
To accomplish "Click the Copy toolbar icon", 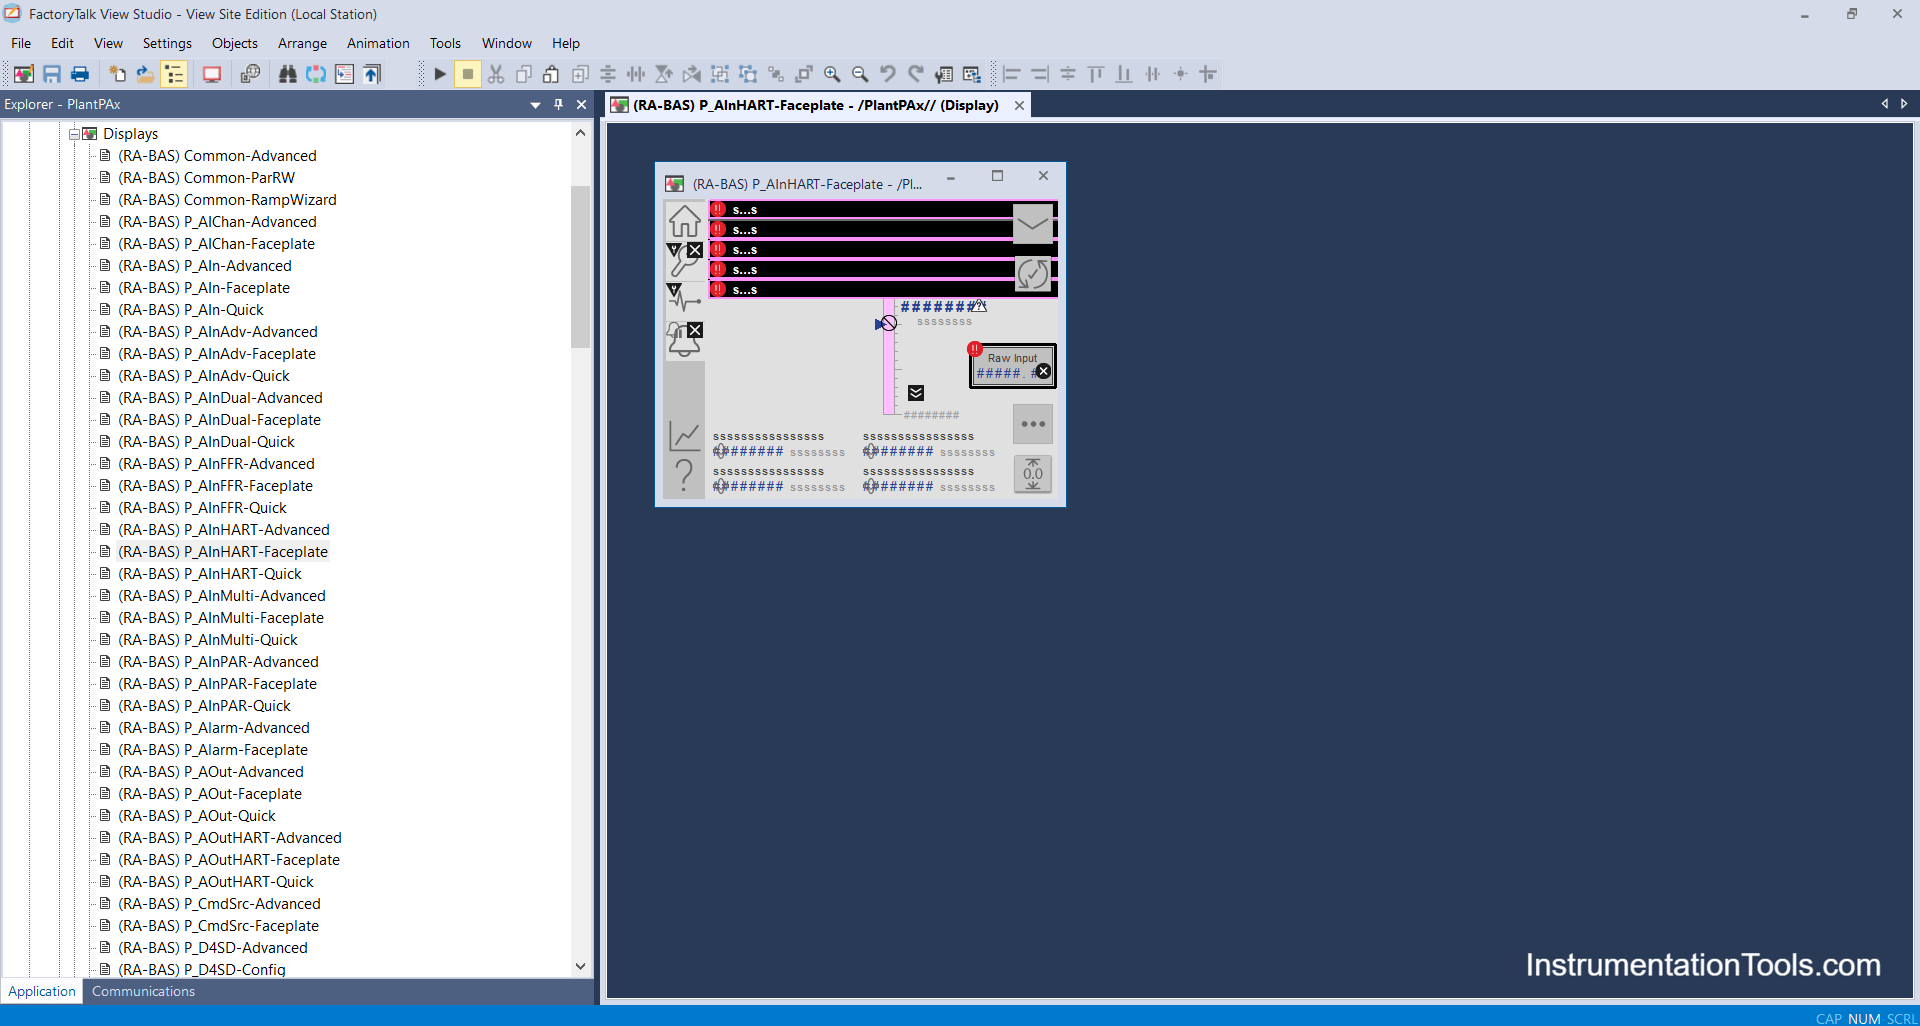I will [x=524, y=74].
